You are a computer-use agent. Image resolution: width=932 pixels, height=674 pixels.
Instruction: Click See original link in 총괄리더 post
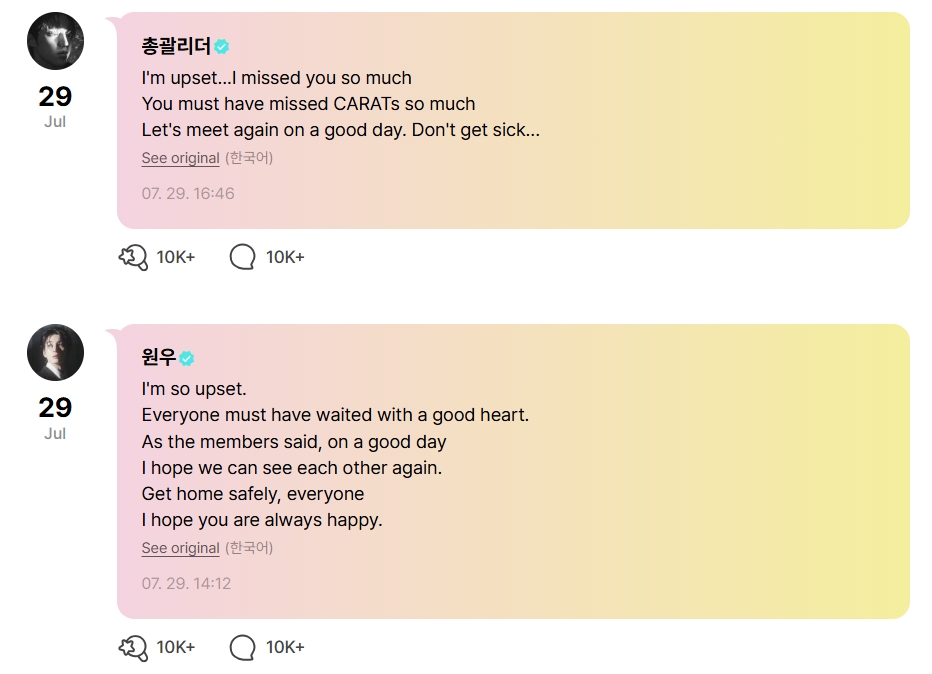click(x=181, y=158)
